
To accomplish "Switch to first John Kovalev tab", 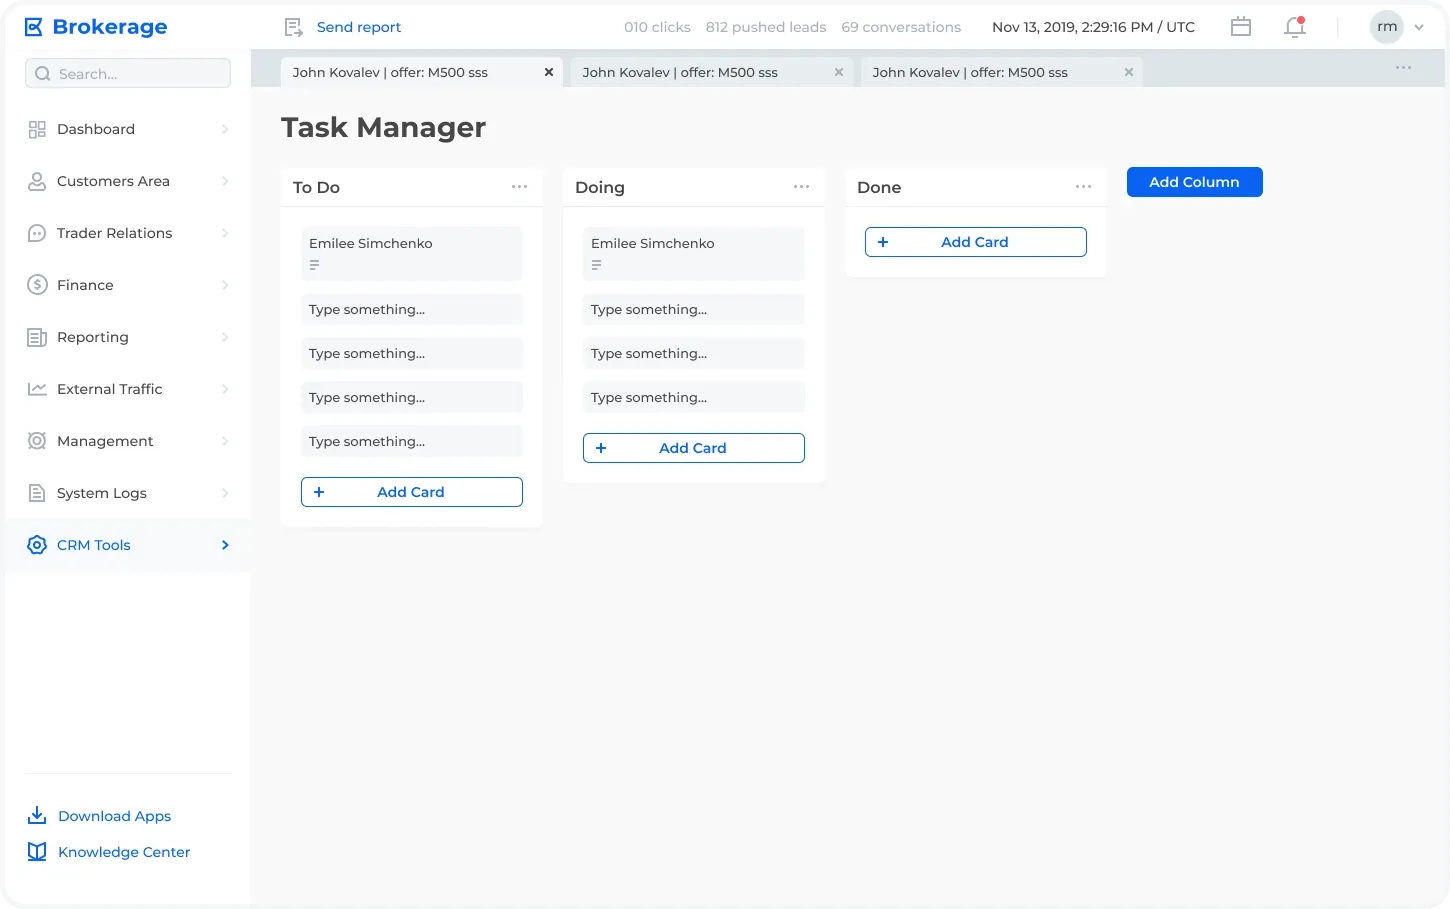I will click(422, 72).
